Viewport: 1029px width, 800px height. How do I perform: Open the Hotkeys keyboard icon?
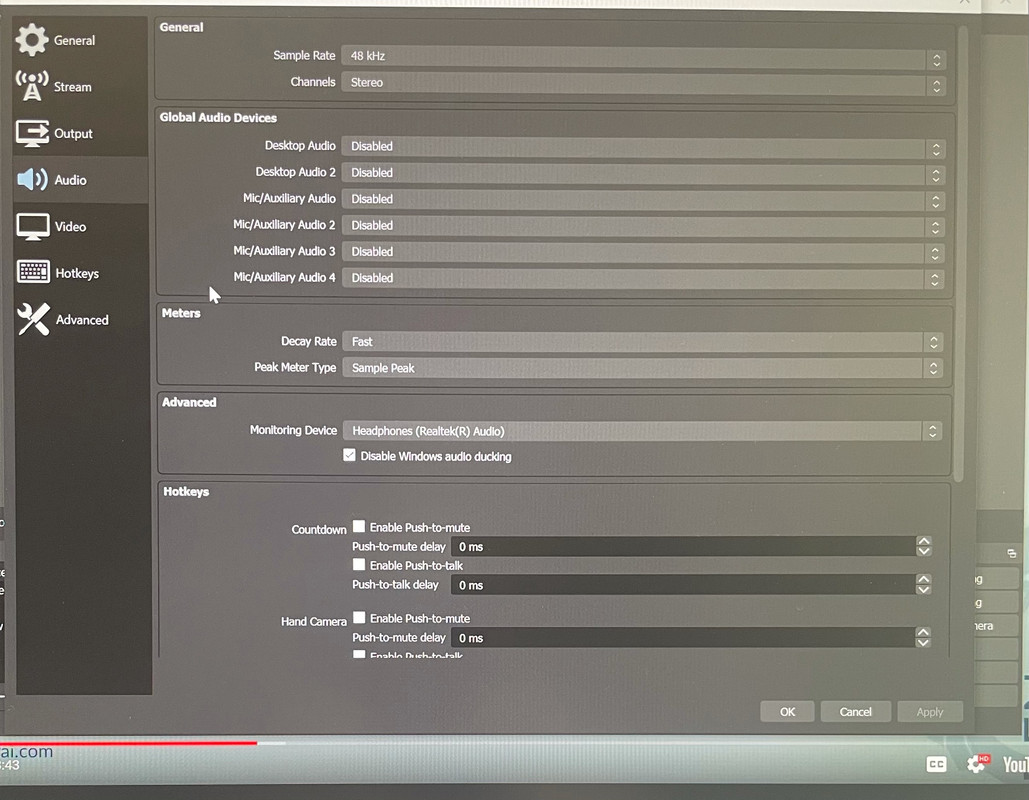tap(33, 272)
